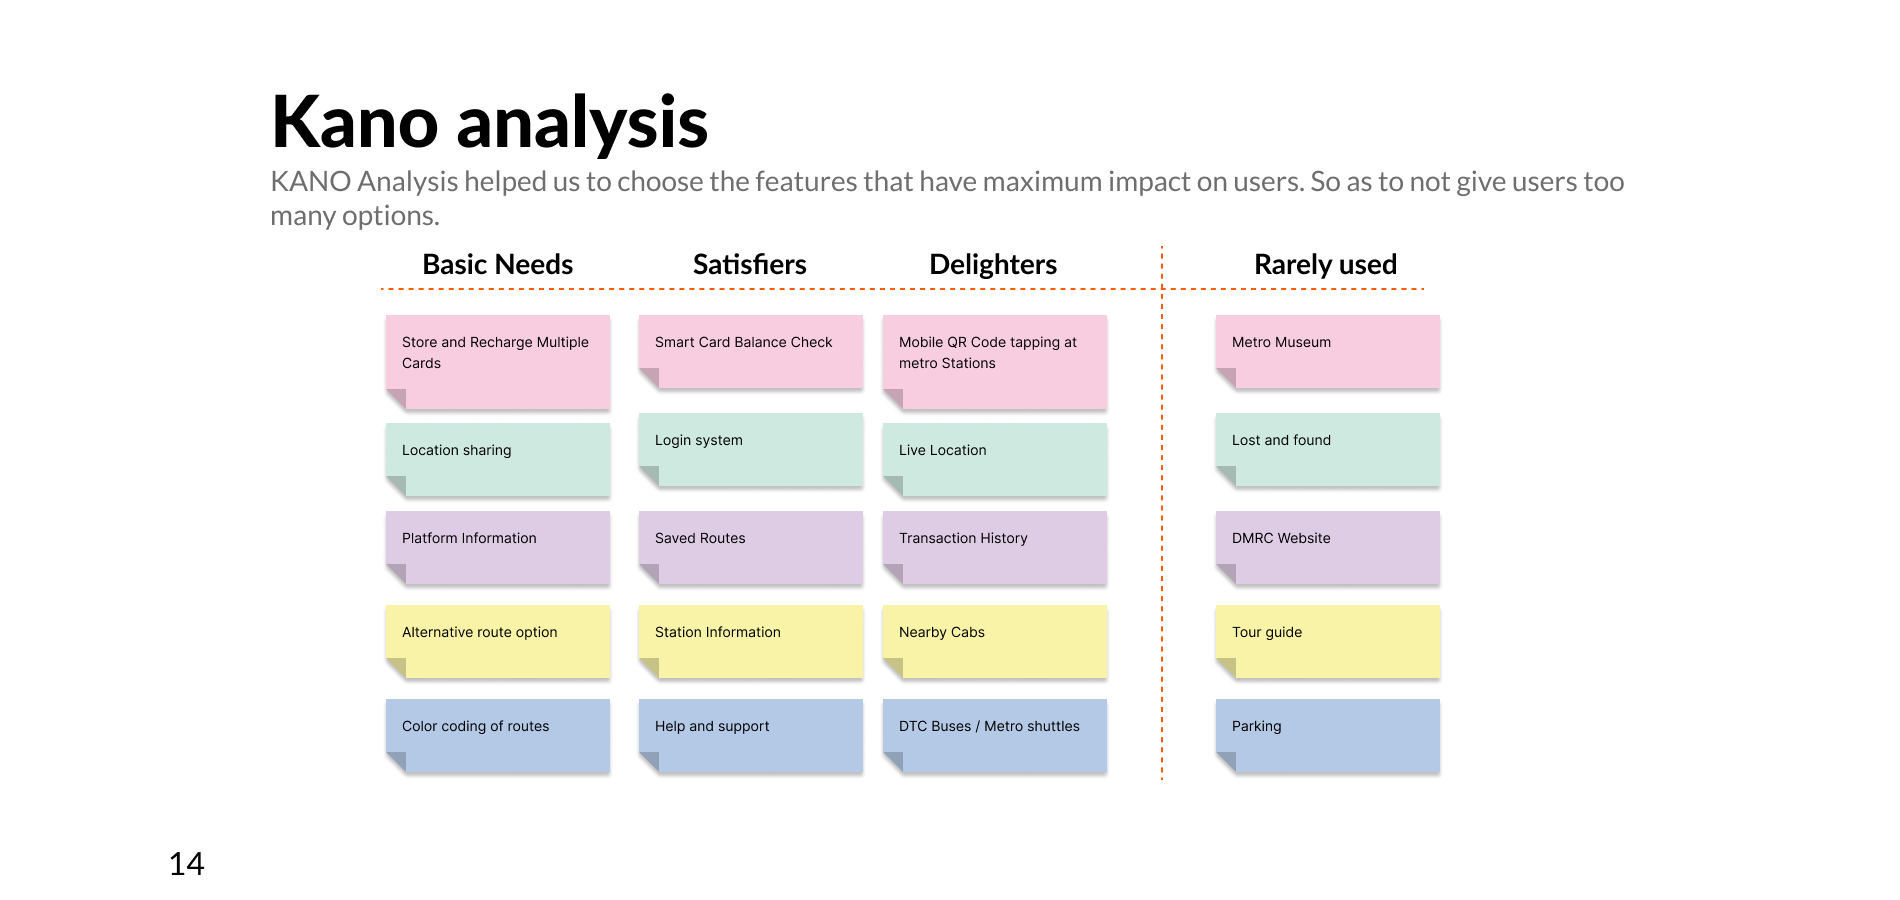Select the Lost and found note
This screenshot has width=1900, height=900.
click(x=1328, y=450)
